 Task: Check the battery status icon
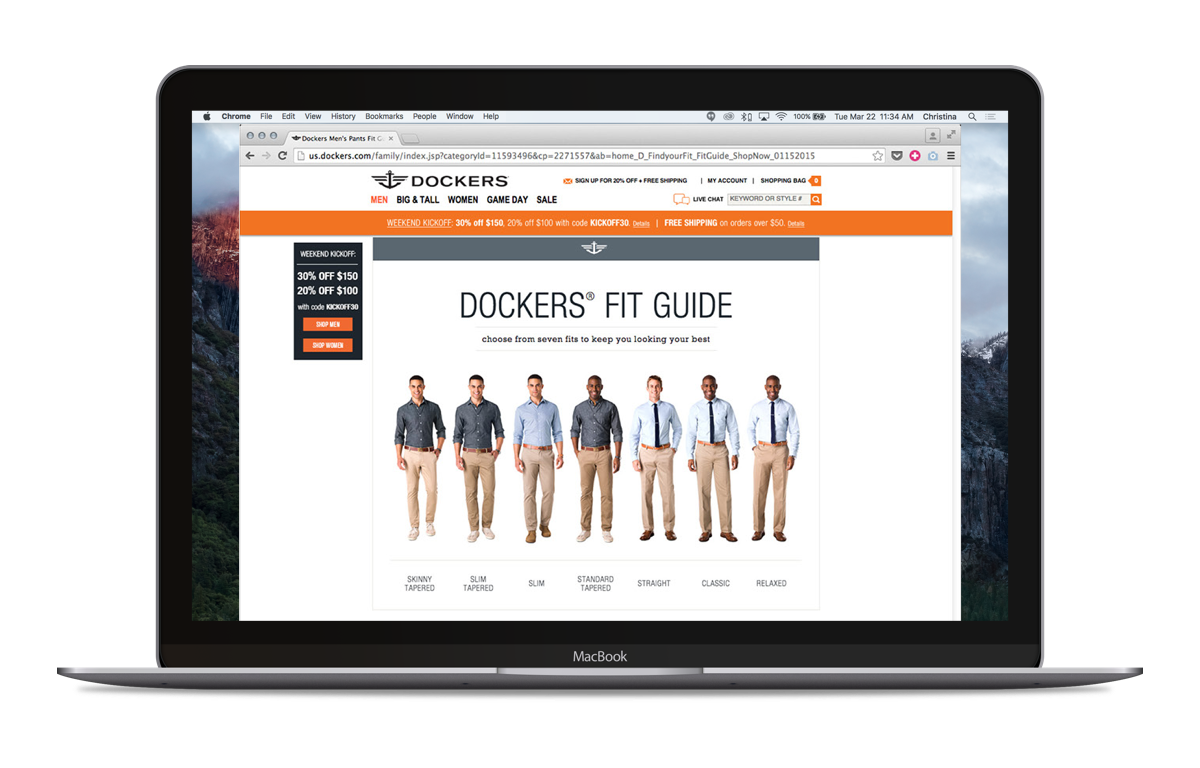[x=819, y=117]
